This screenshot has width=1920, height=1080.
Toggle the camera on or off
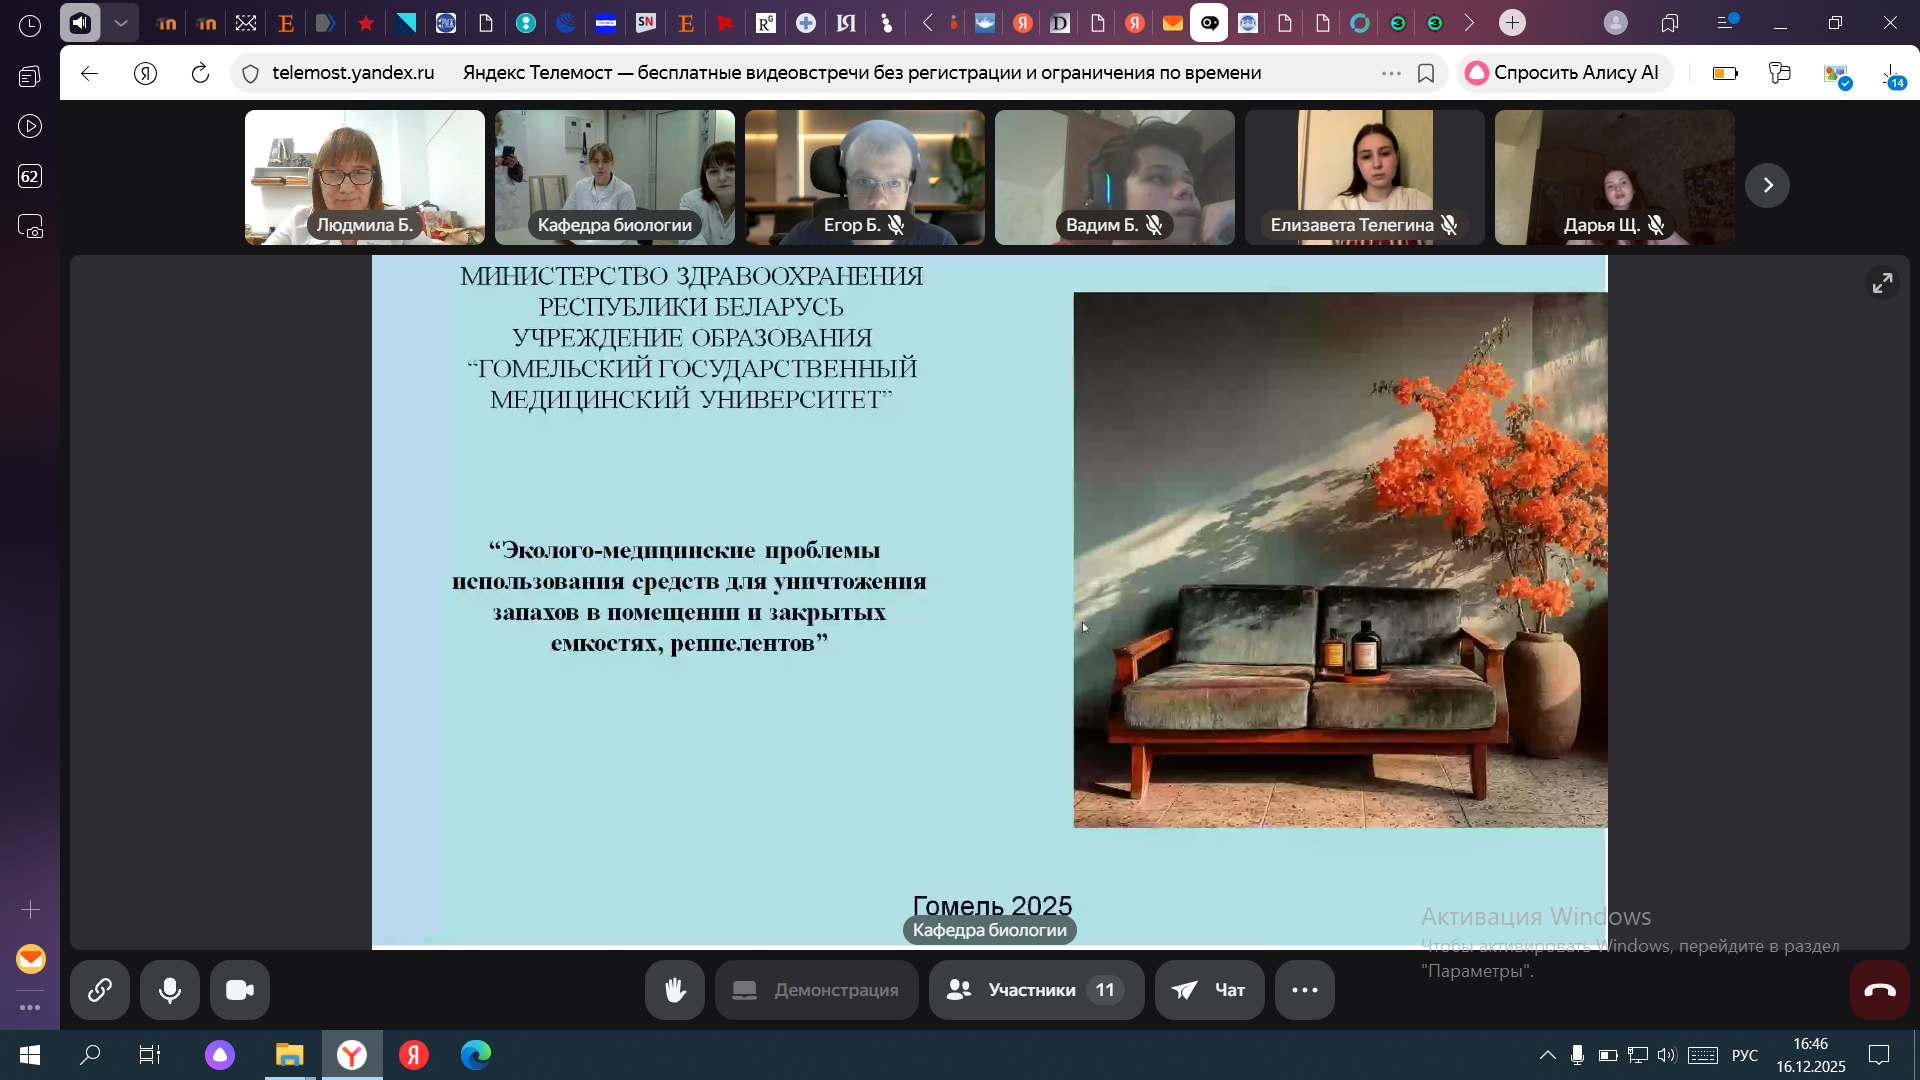240,990
